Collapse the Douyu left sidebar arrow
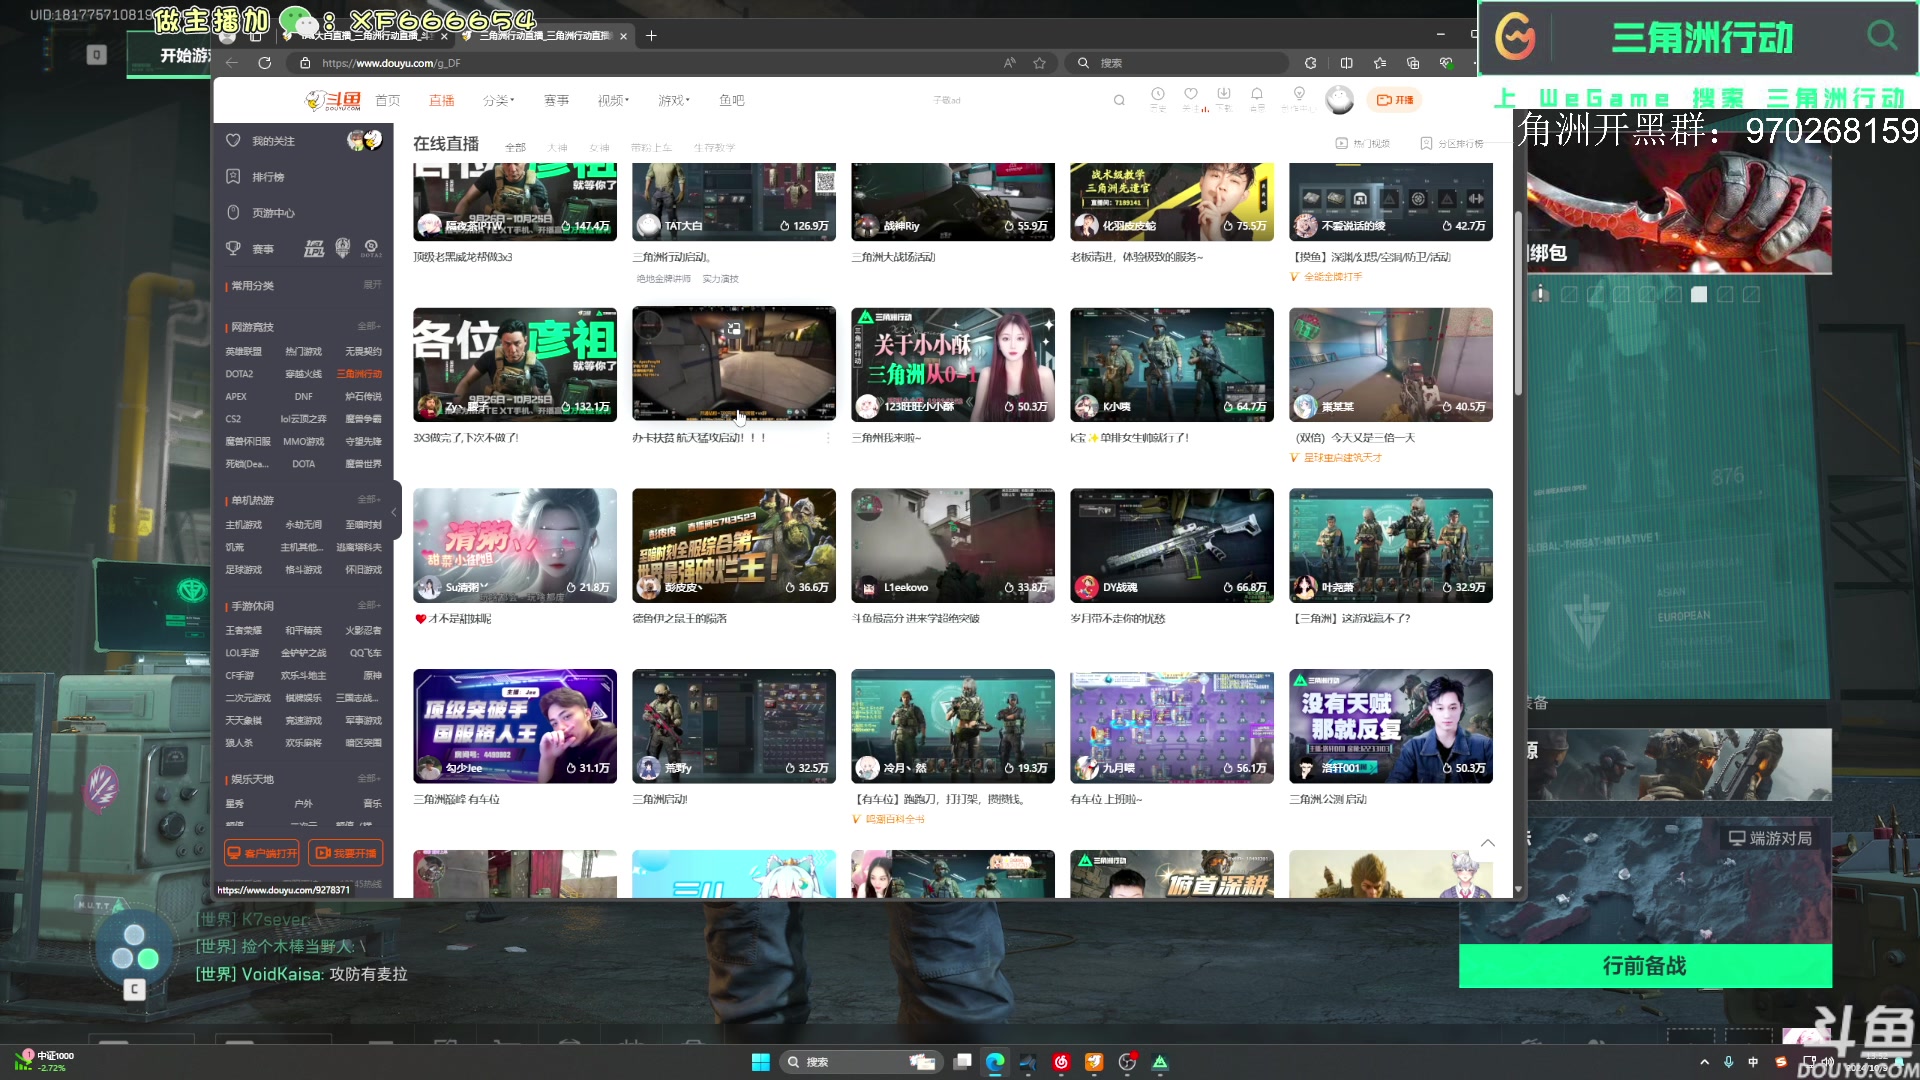1920x1080 pixels. [x=394, y=512]
